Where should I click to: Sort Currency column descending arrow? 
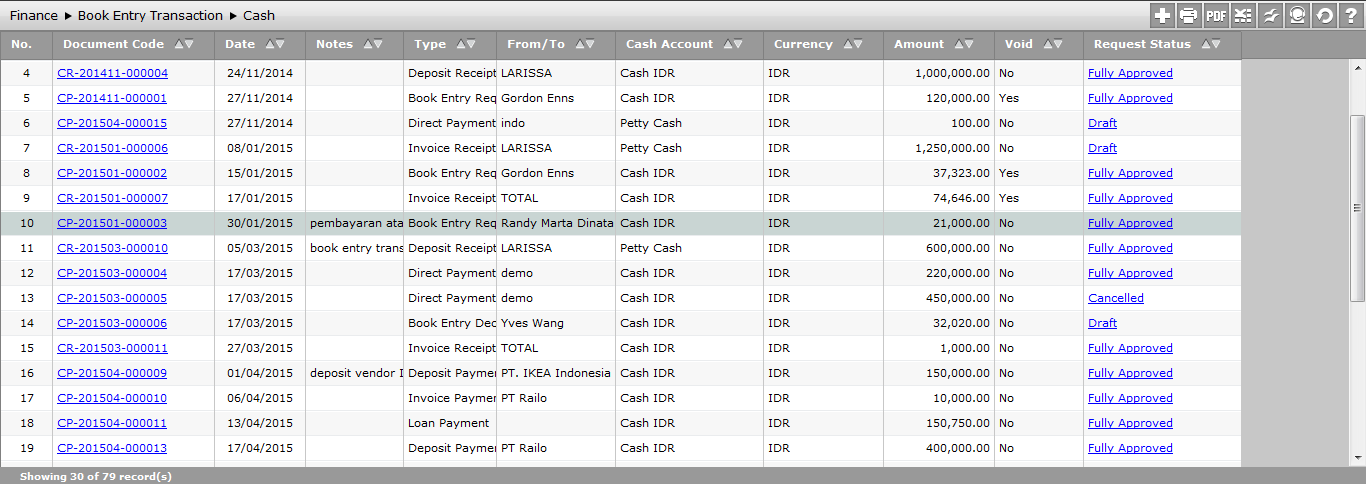click(x=858, y=44)
